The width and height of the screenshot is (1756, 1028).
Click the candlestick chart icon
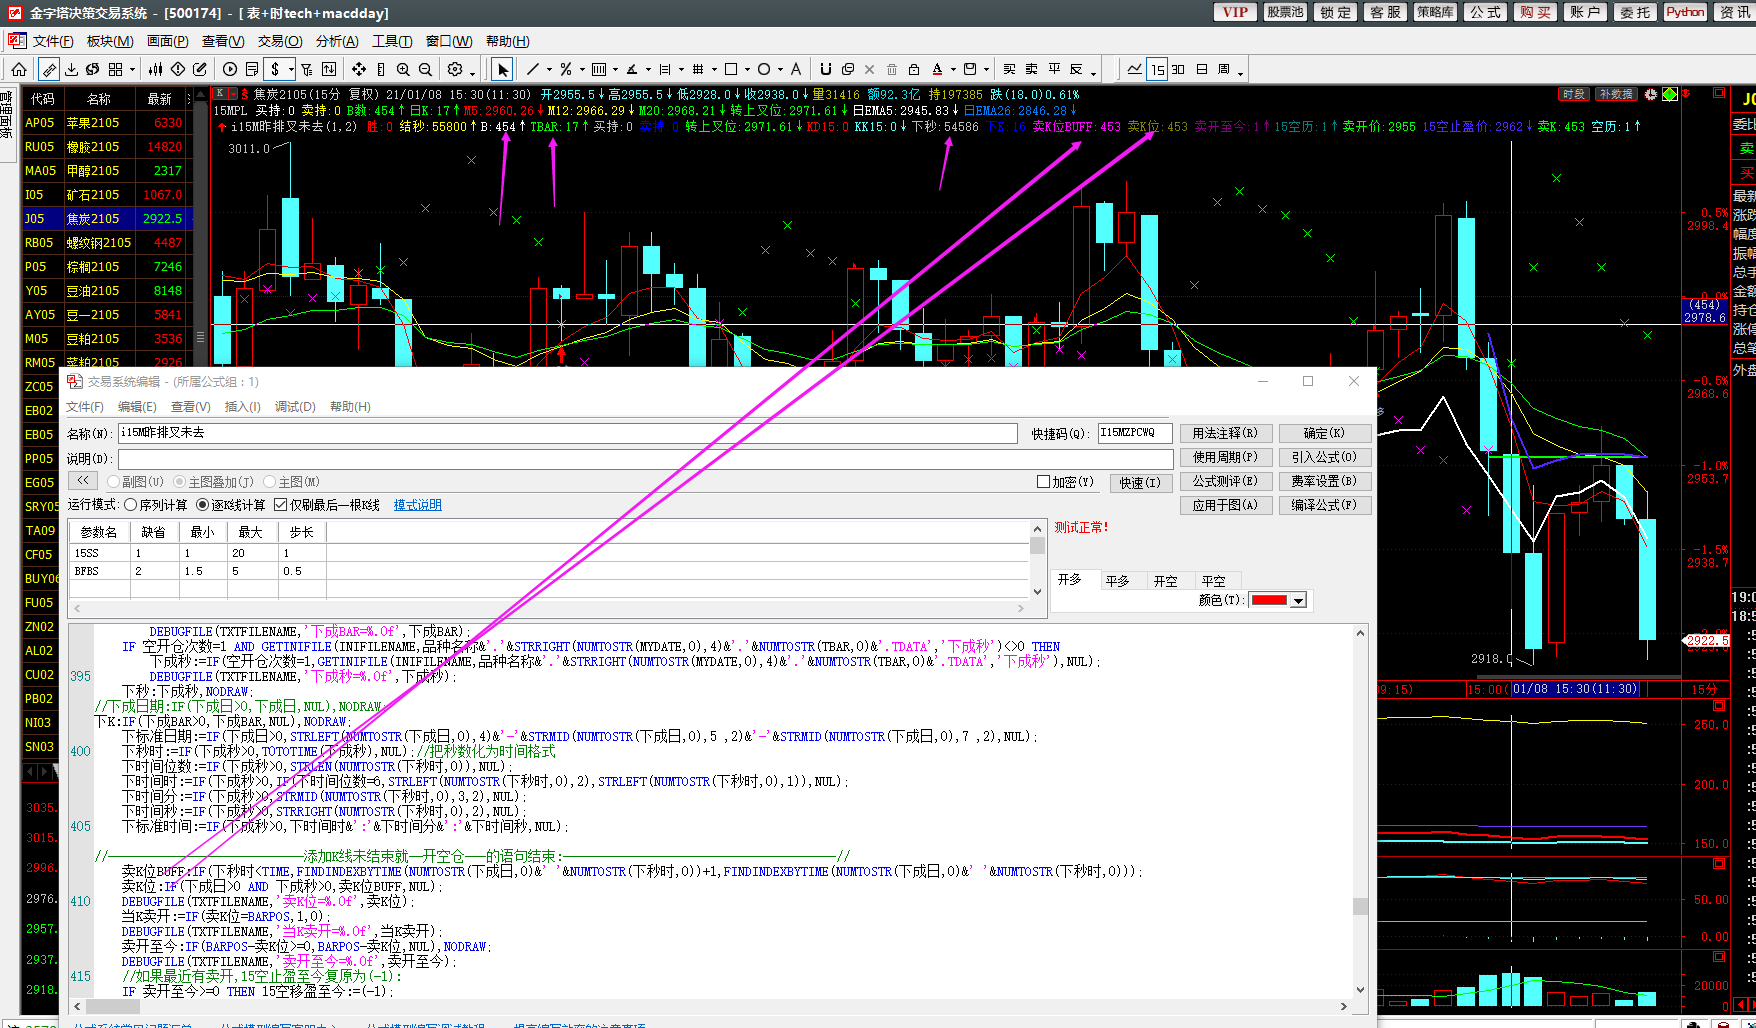pyautogui.click(x=155, y=69)
